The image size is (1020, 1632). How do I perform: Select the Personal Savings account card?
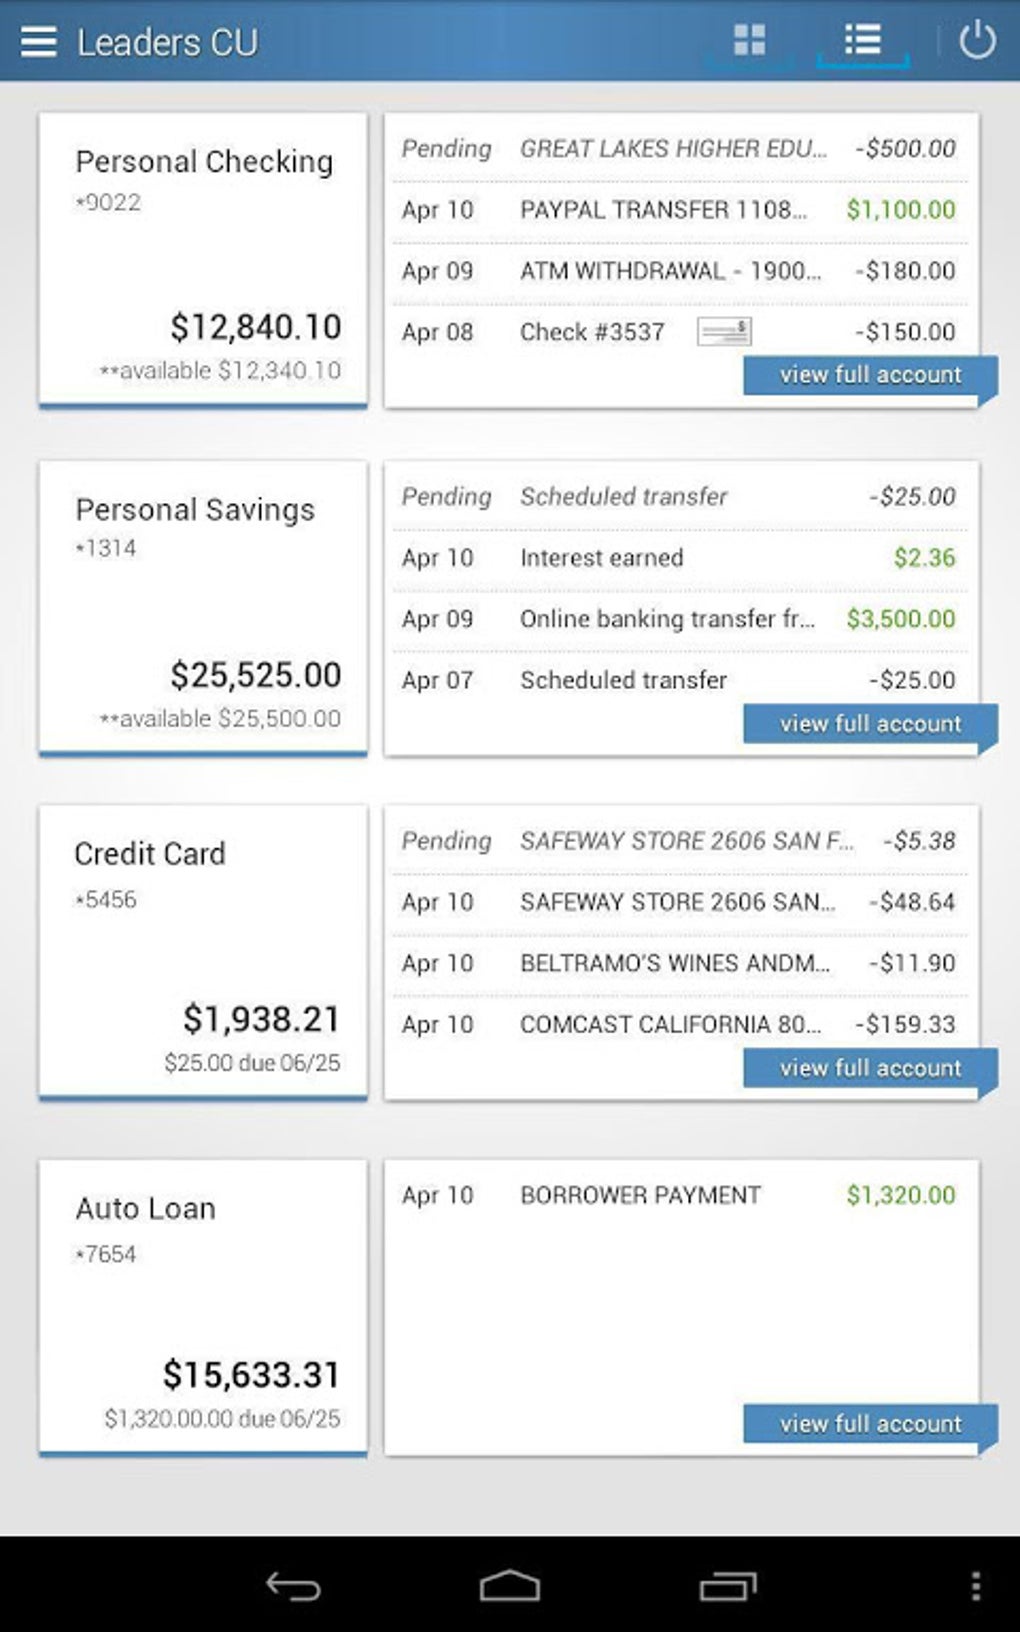pyautogui.click(x=203, y=607)
